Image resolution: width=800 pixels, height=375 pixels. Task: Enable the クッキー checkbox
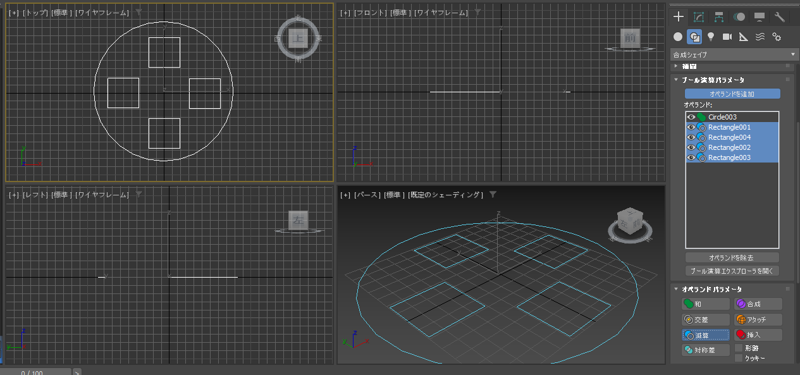tap(738, 358)
